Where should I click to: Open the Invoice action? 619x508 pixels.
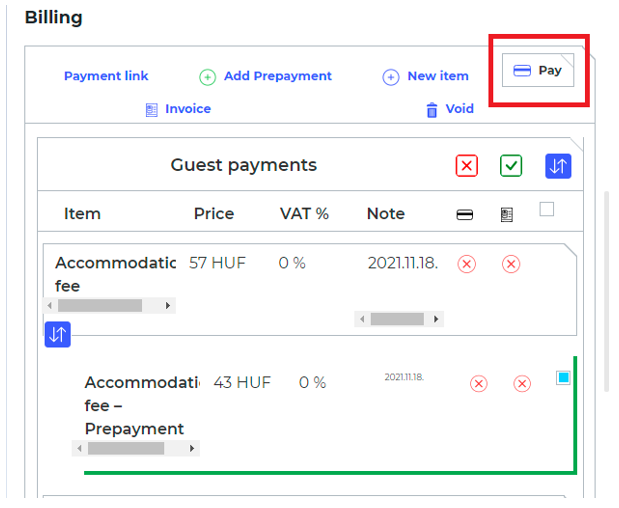178,109
